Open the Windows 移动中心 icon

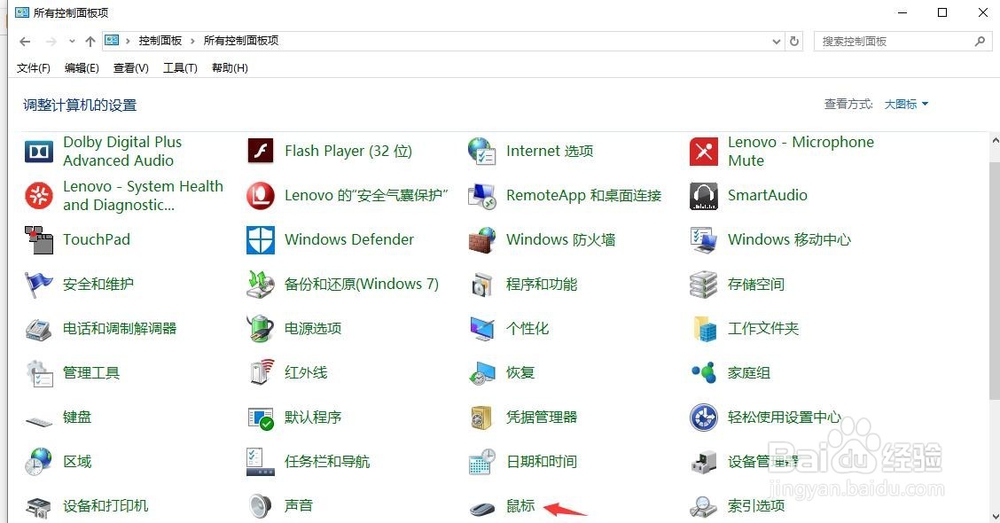point(703,240)
